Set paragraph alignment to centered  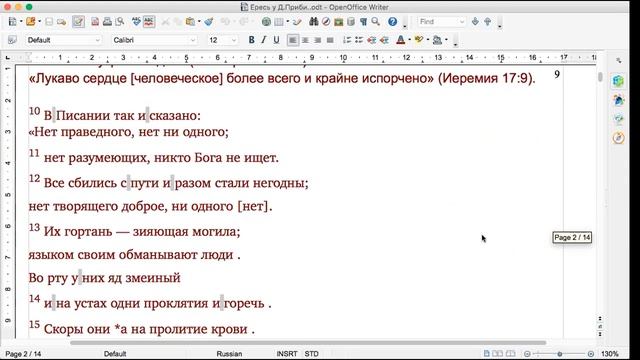(x=305, y=40)
